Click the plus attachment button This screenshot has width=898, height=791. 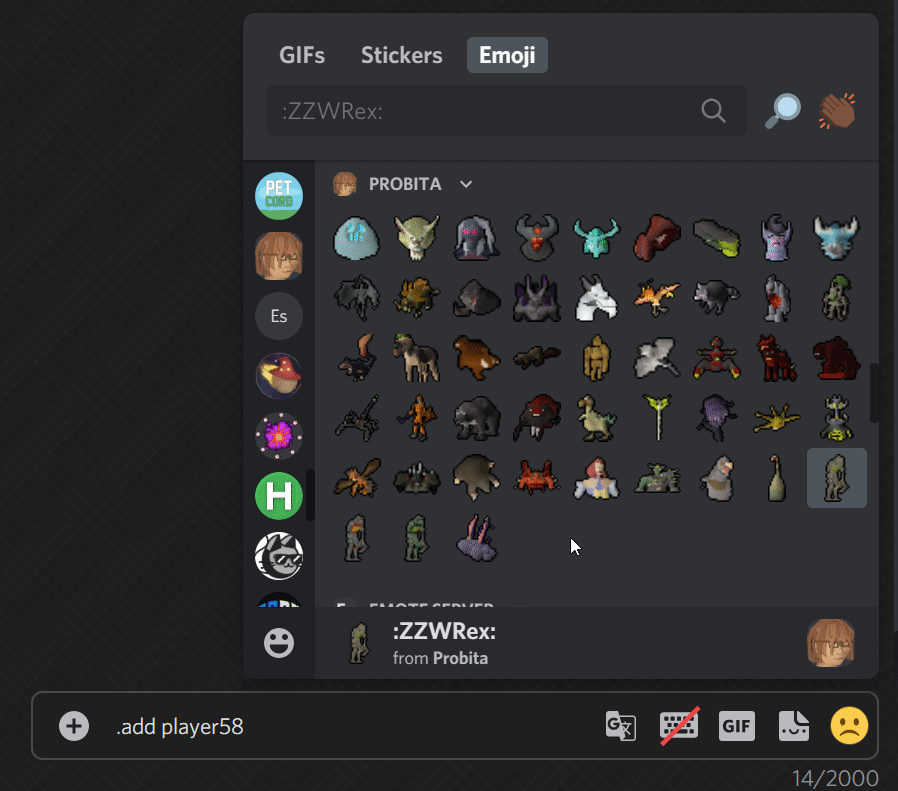click(x=74, y=726)
